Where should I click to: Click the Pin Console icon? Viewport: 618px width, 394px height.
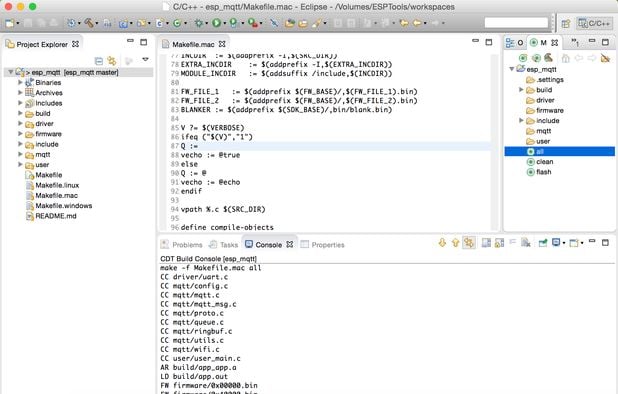(543, 243)
